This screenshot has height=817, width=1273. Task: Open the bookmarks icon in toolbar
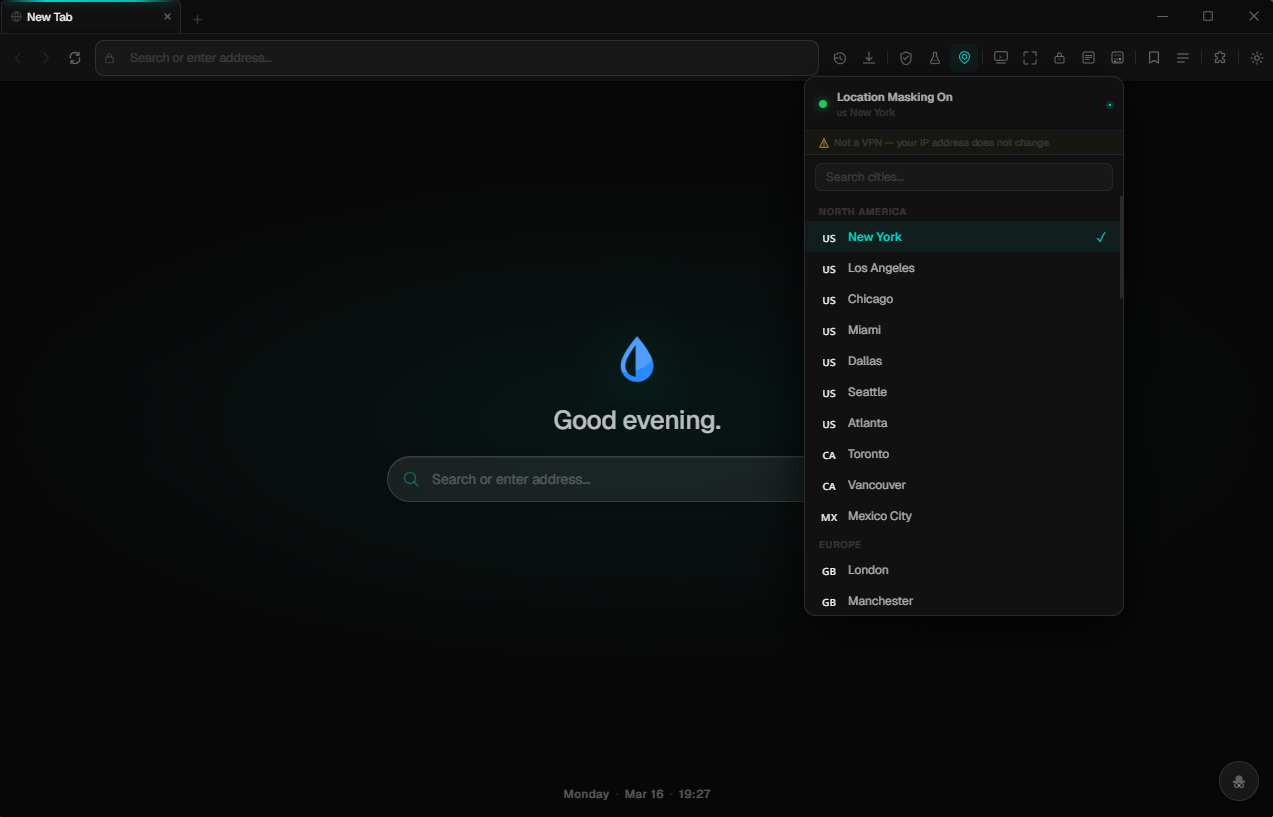1153,57
